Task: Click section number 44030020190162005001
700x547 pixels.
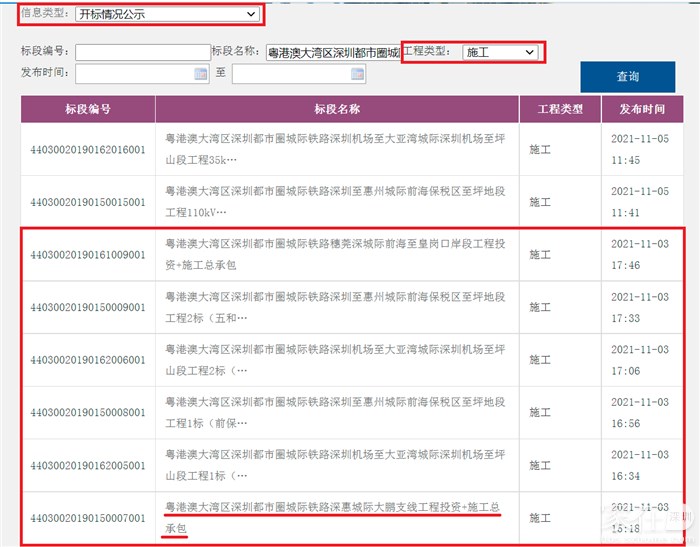Action: (x=89, y=465)
